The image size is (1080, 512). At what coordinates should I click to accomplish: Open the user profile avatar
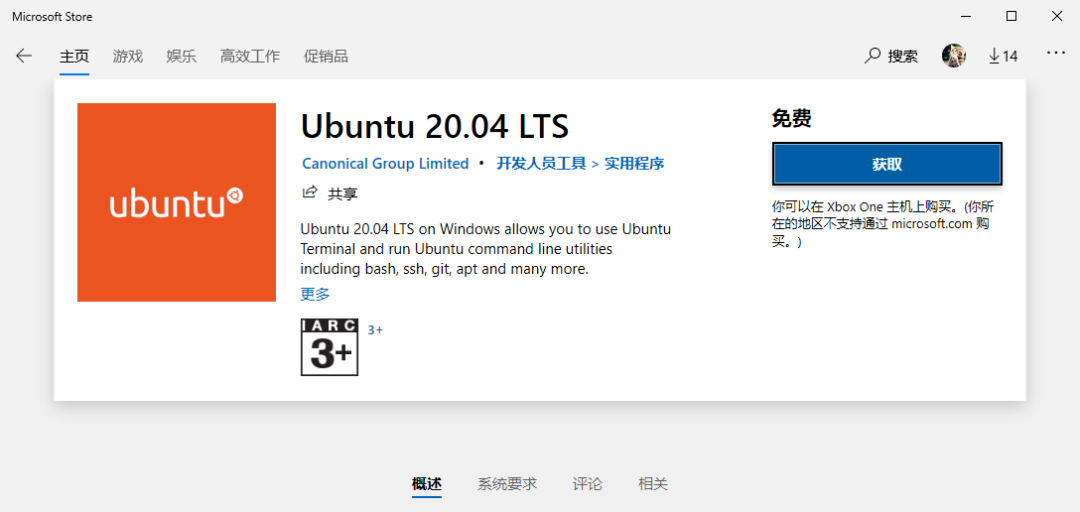coord(953,56)
